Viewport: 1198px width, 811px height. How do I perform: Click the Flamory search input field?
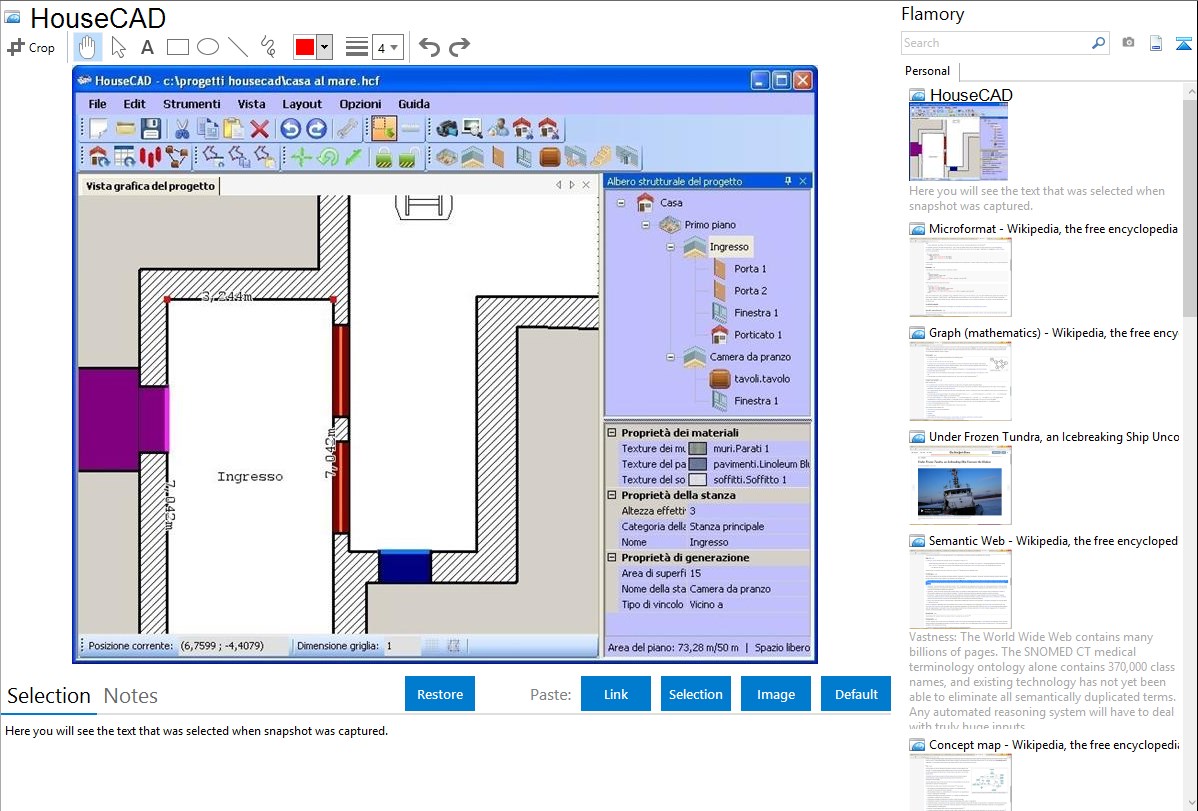click(x=995, y=43)
